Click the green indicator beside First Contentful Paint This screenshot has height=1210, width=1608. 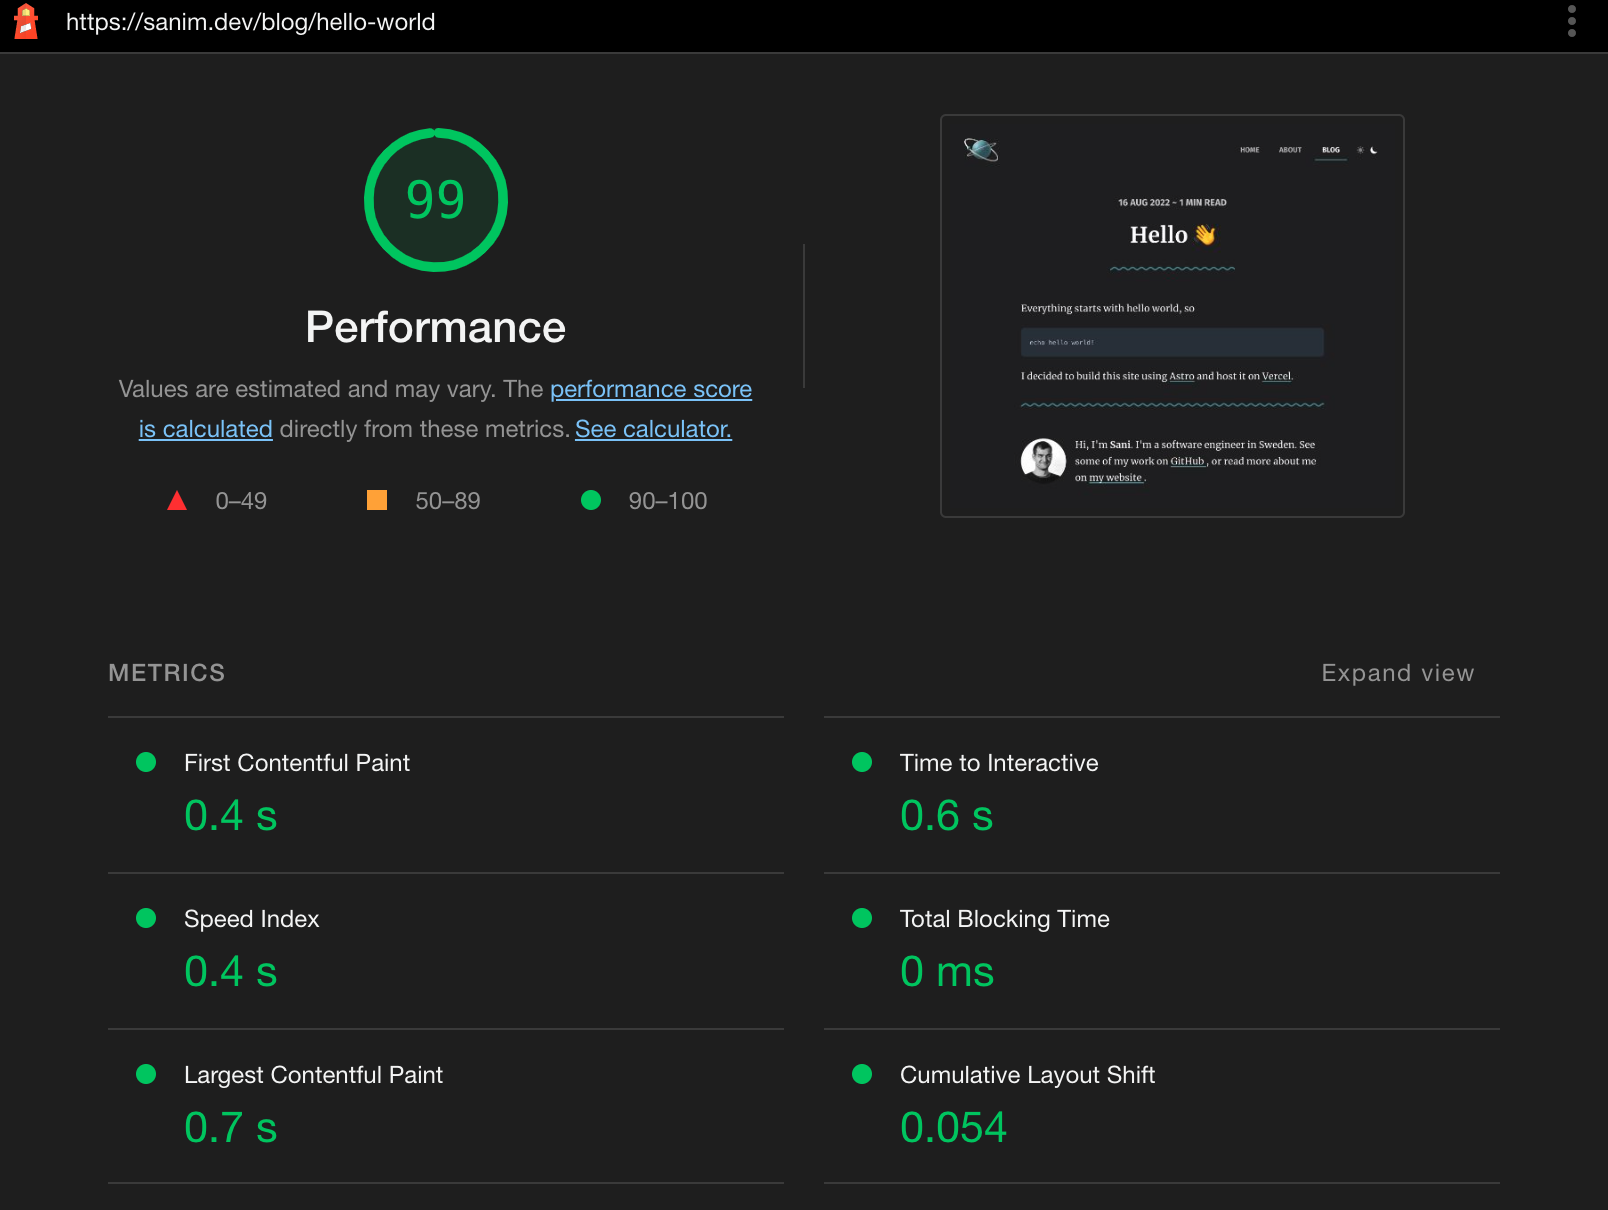pos(146,762)
